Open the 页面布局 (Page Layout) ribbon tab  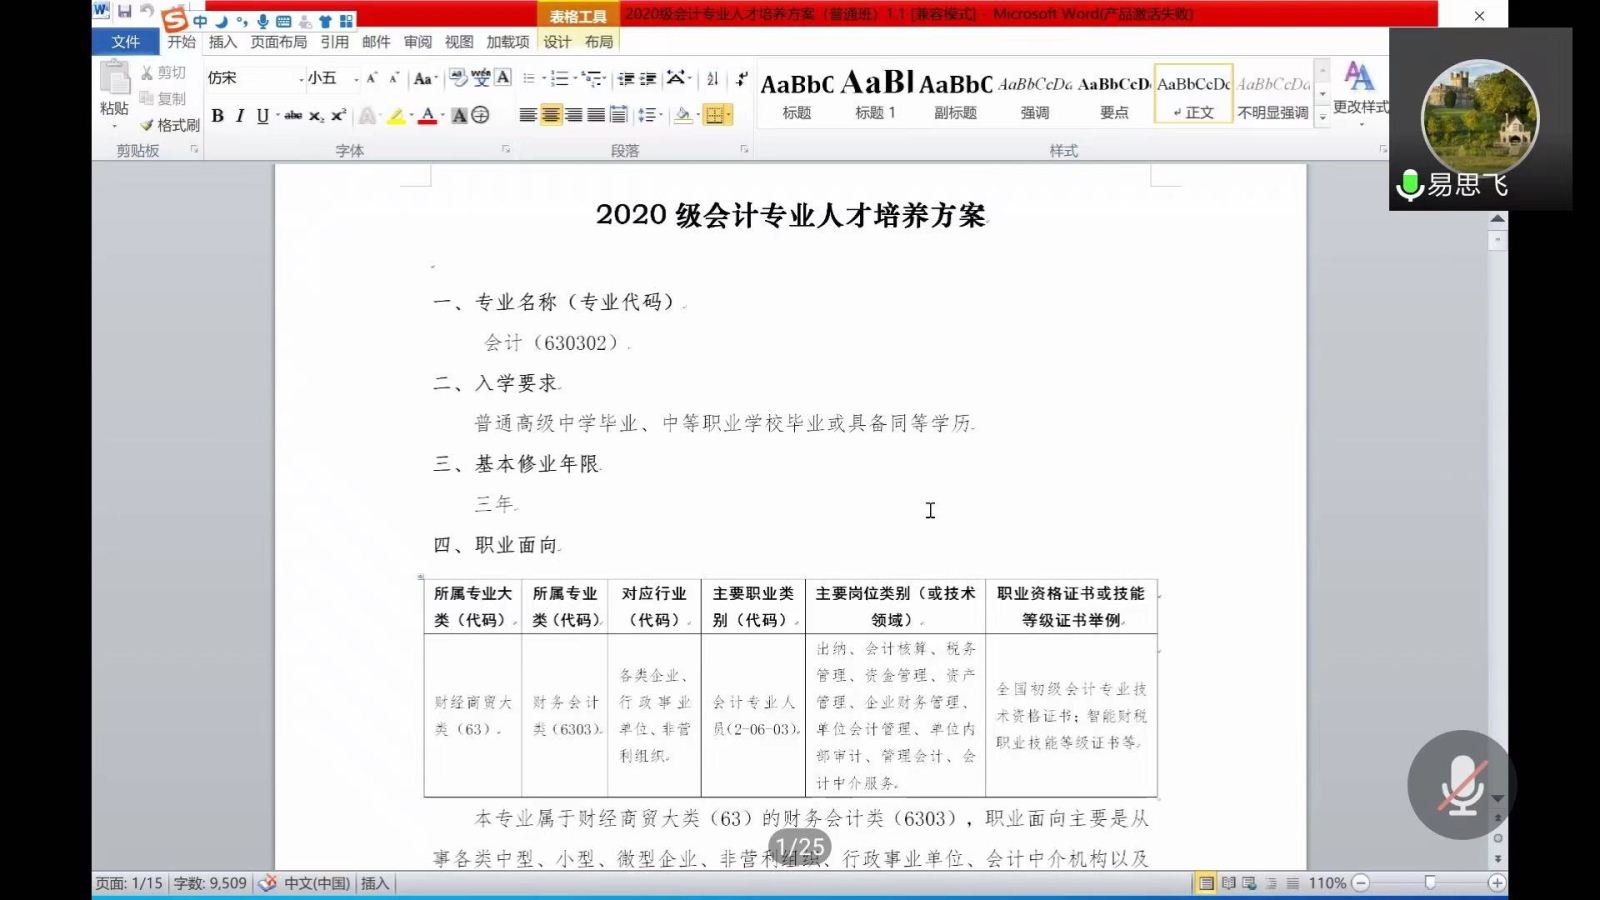[278, 42]
